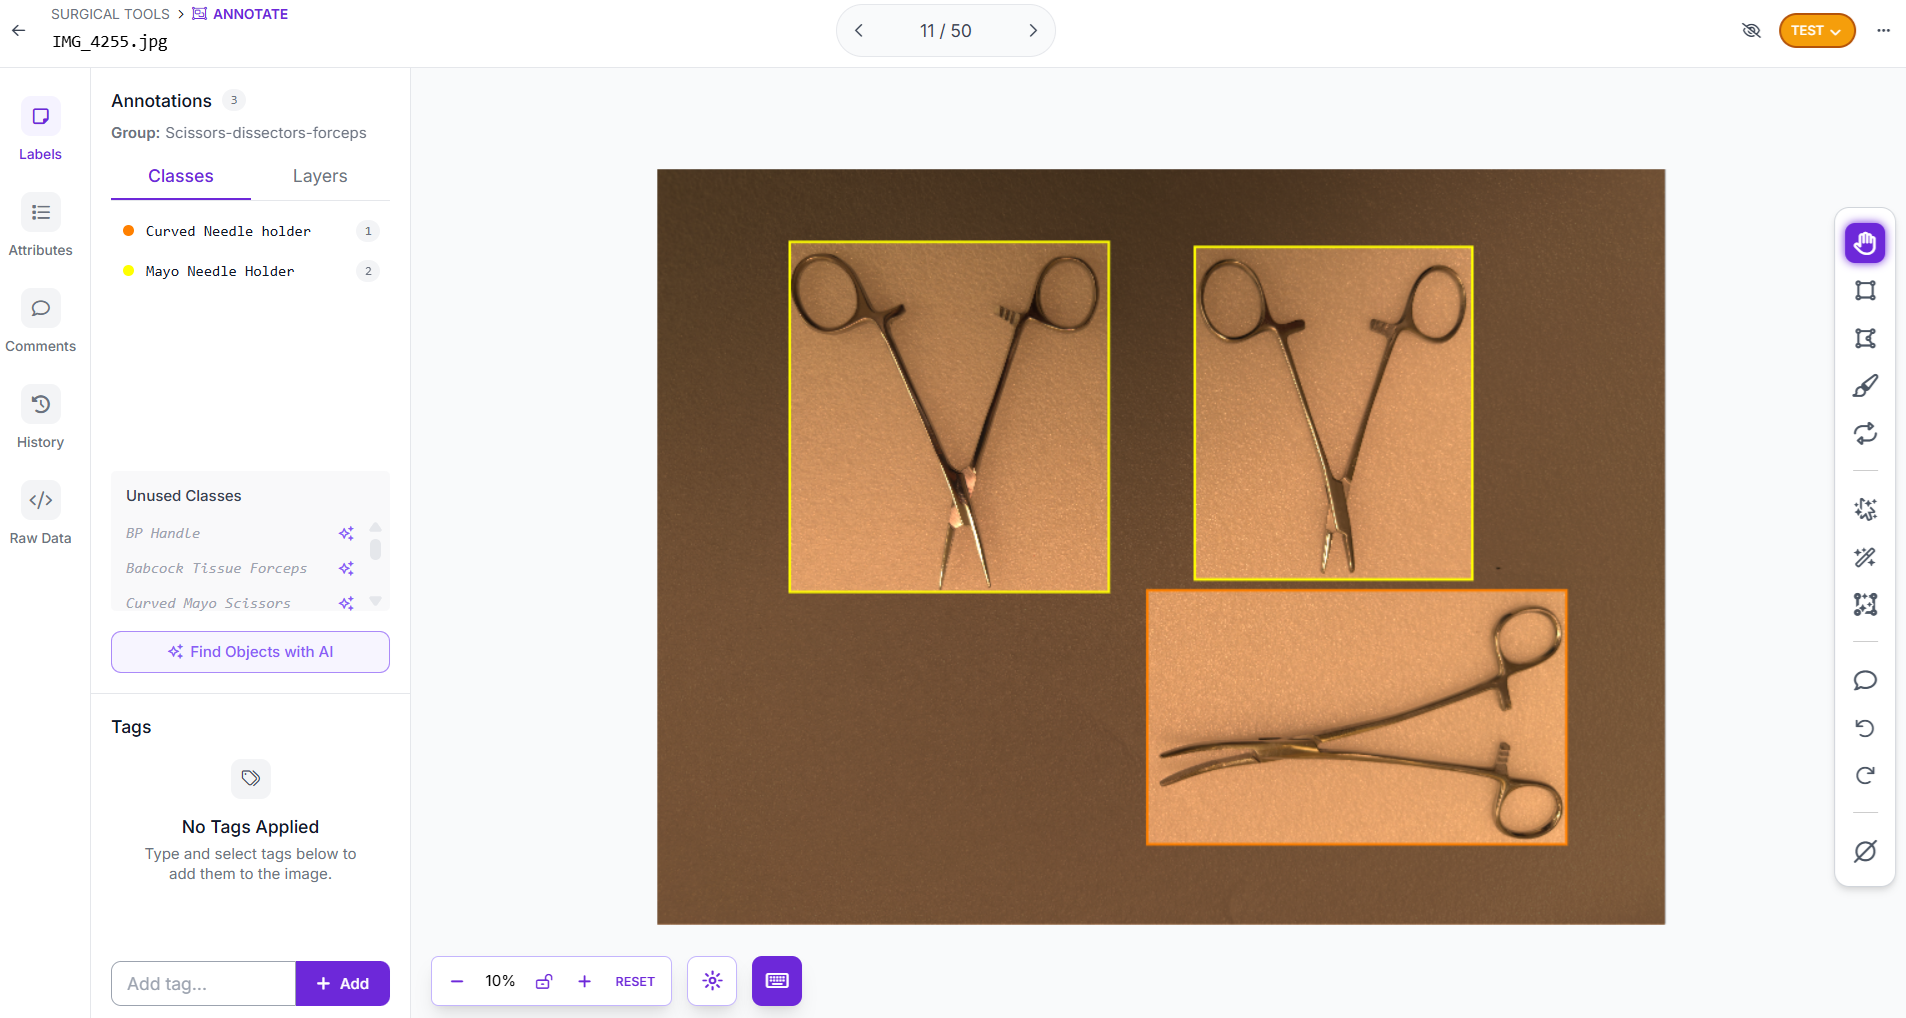The height and width of the screenshot is (1018, 1906).
Task: Click the Add tag input field
Action: [203, 984]
